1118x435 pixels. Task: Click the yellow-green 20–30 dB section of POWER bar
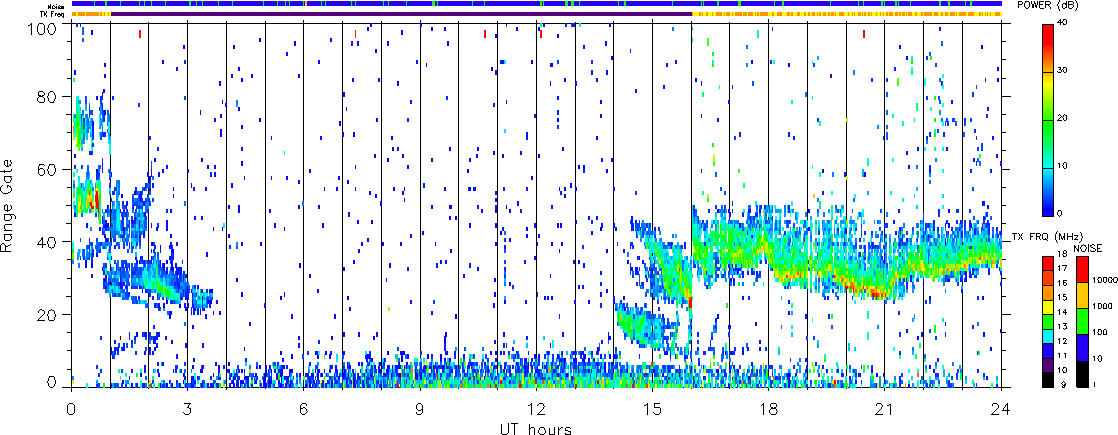pos(1048,96)
